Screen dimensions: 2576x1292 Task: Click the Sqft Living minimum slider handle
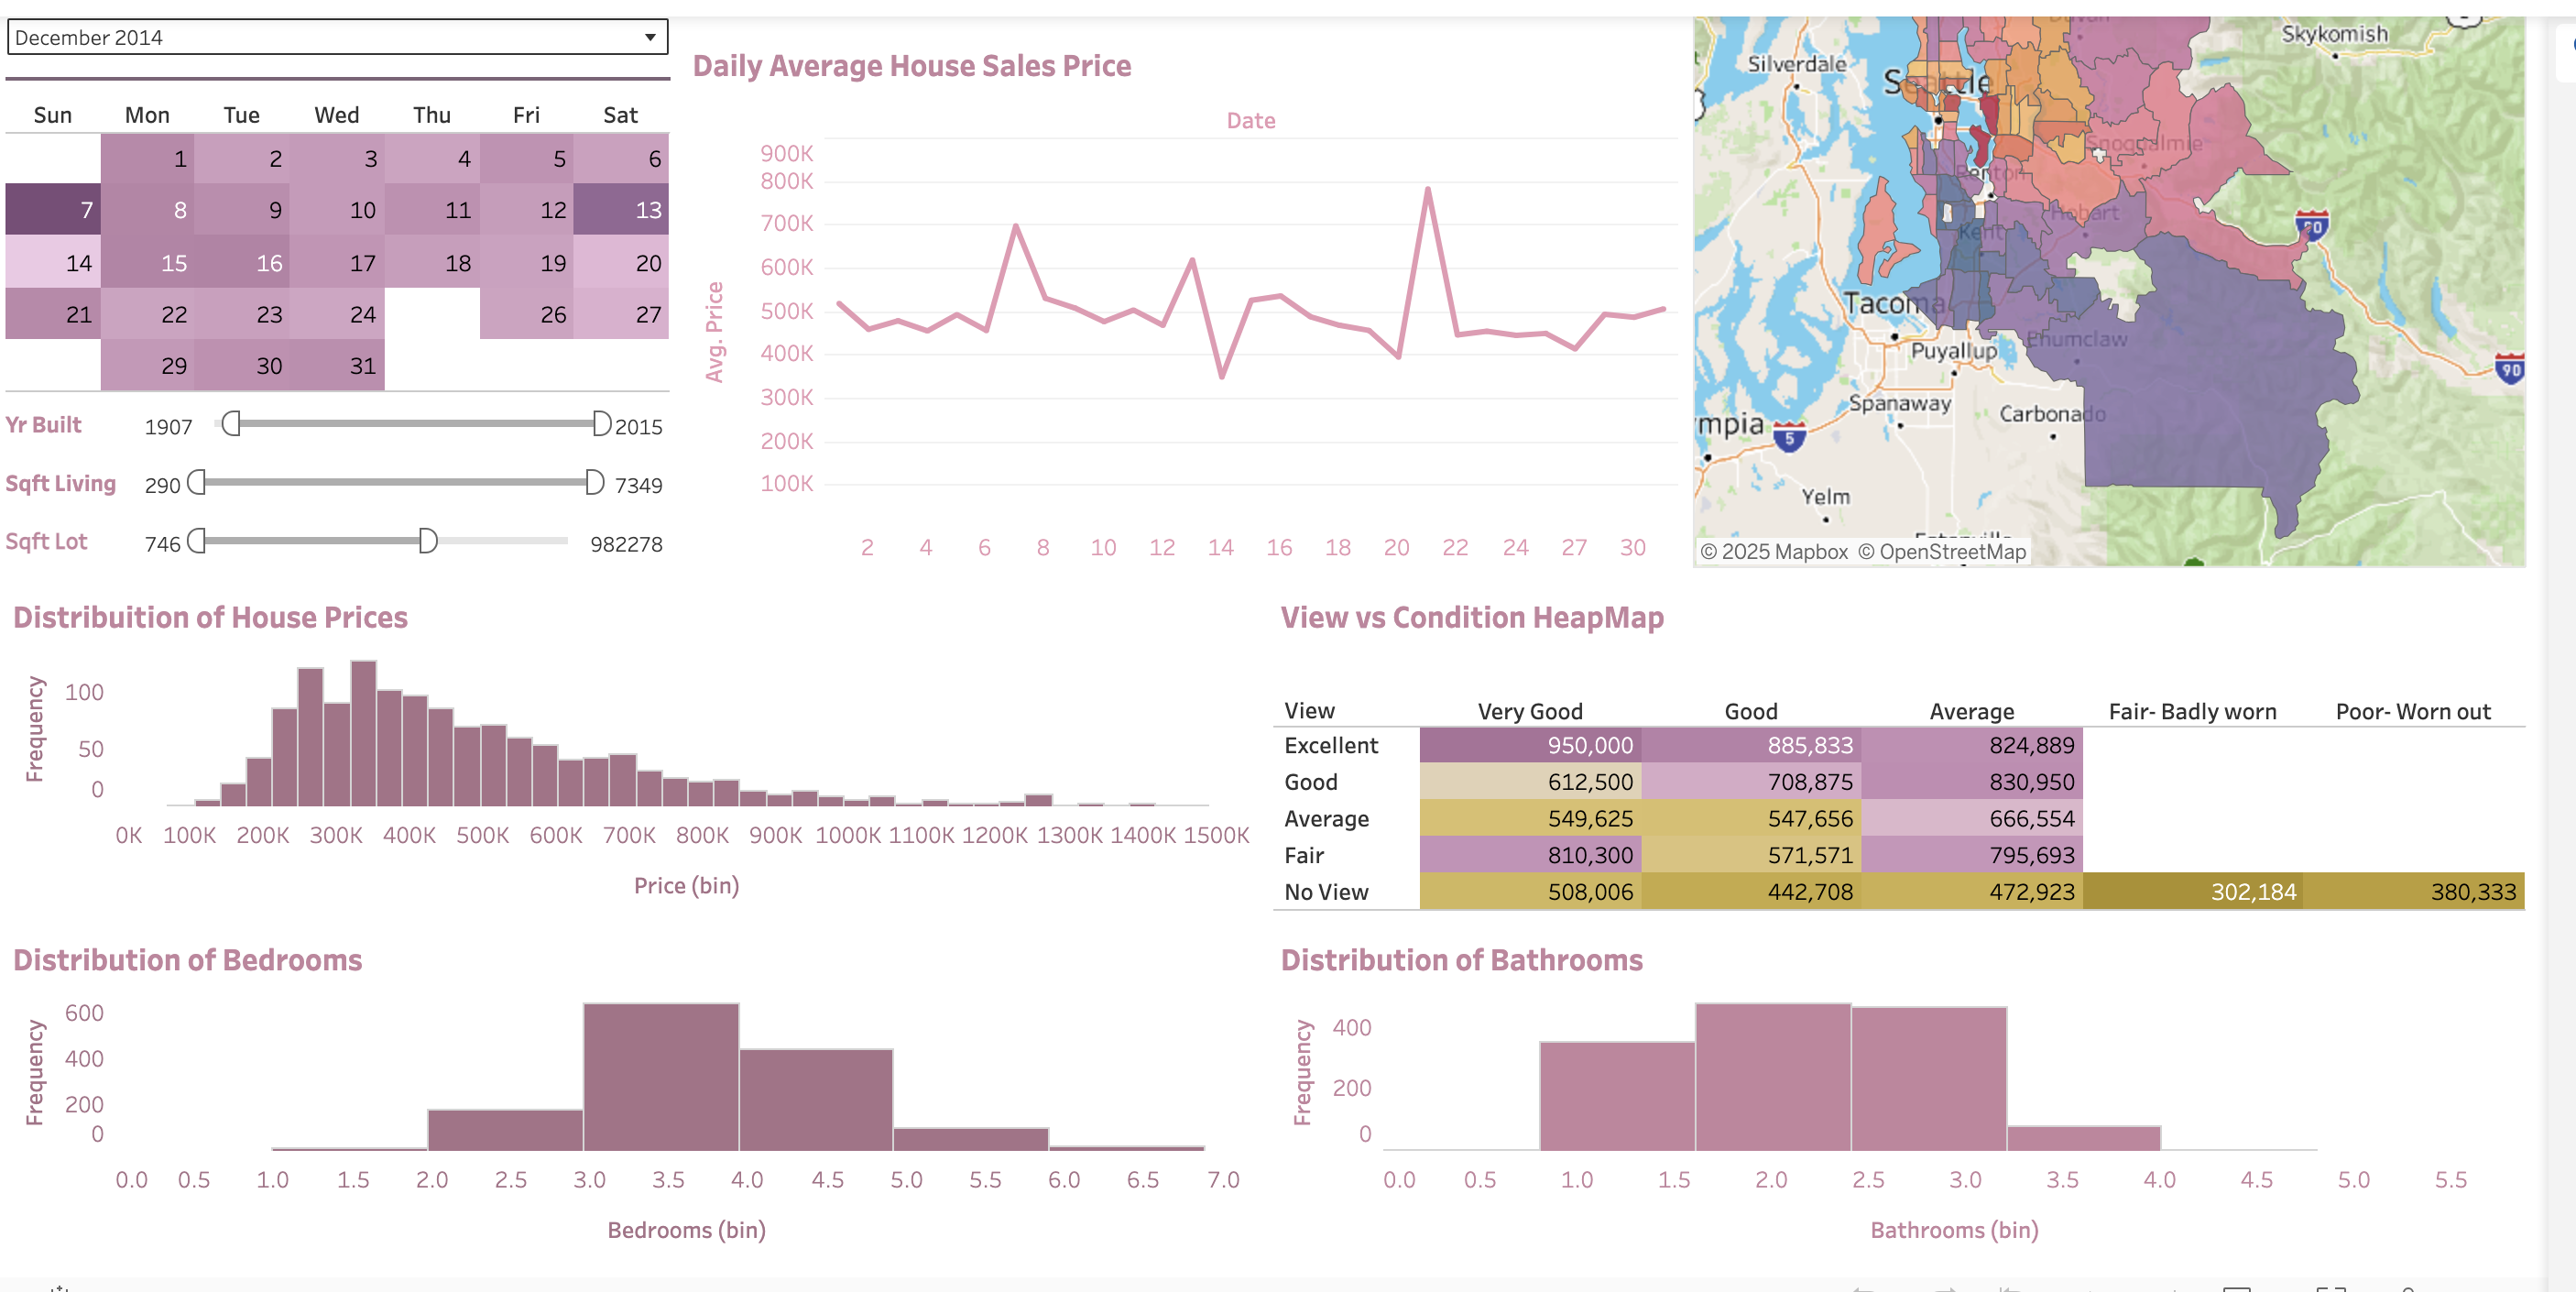click(197, 482)
